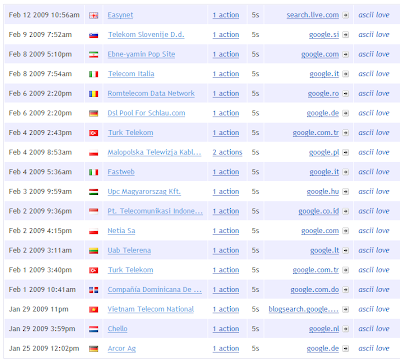The height and width of the screenshot is (362, 400).
Task: Click the Polish flag beside Netia Sa
Action: (x=94, y=231)
